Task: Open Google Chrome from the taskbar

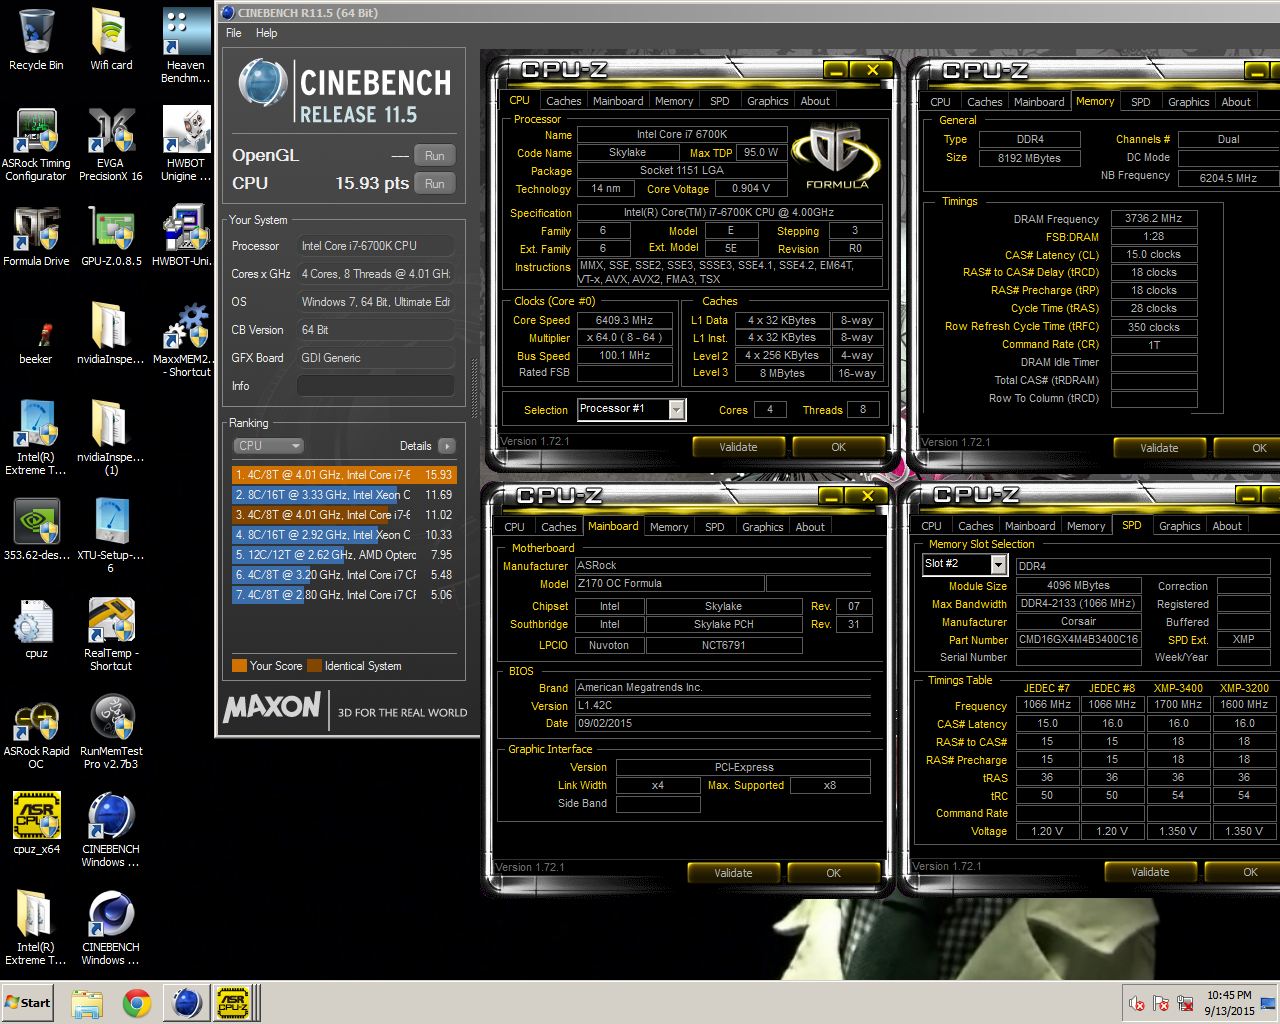Action: pyautogui.click(x=137, y=1003)
